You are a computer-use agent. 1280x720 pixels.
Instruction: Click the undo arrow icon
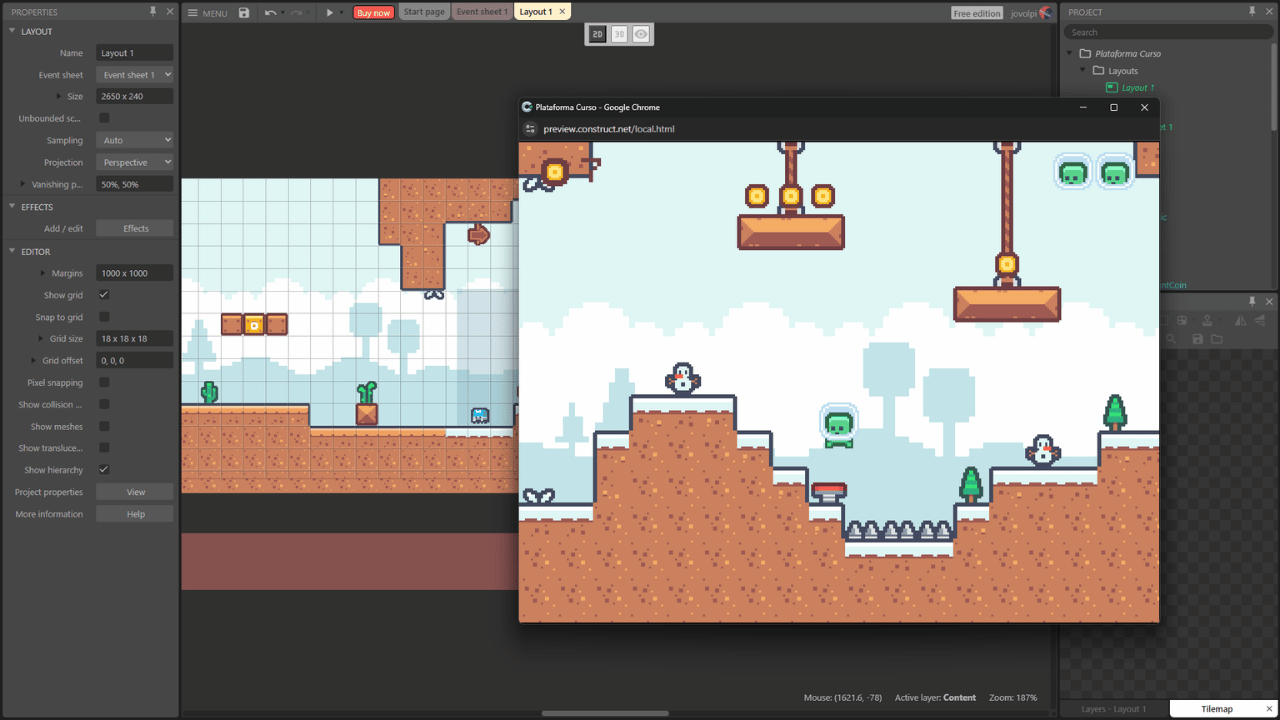tap(270, 13)
